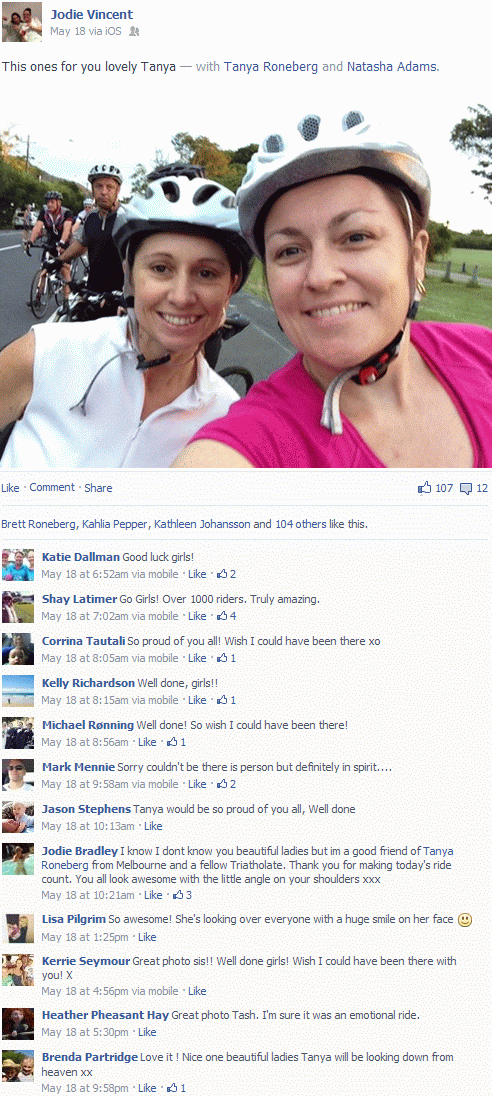Click the Comment link under the photo

(x=52, y=488)
